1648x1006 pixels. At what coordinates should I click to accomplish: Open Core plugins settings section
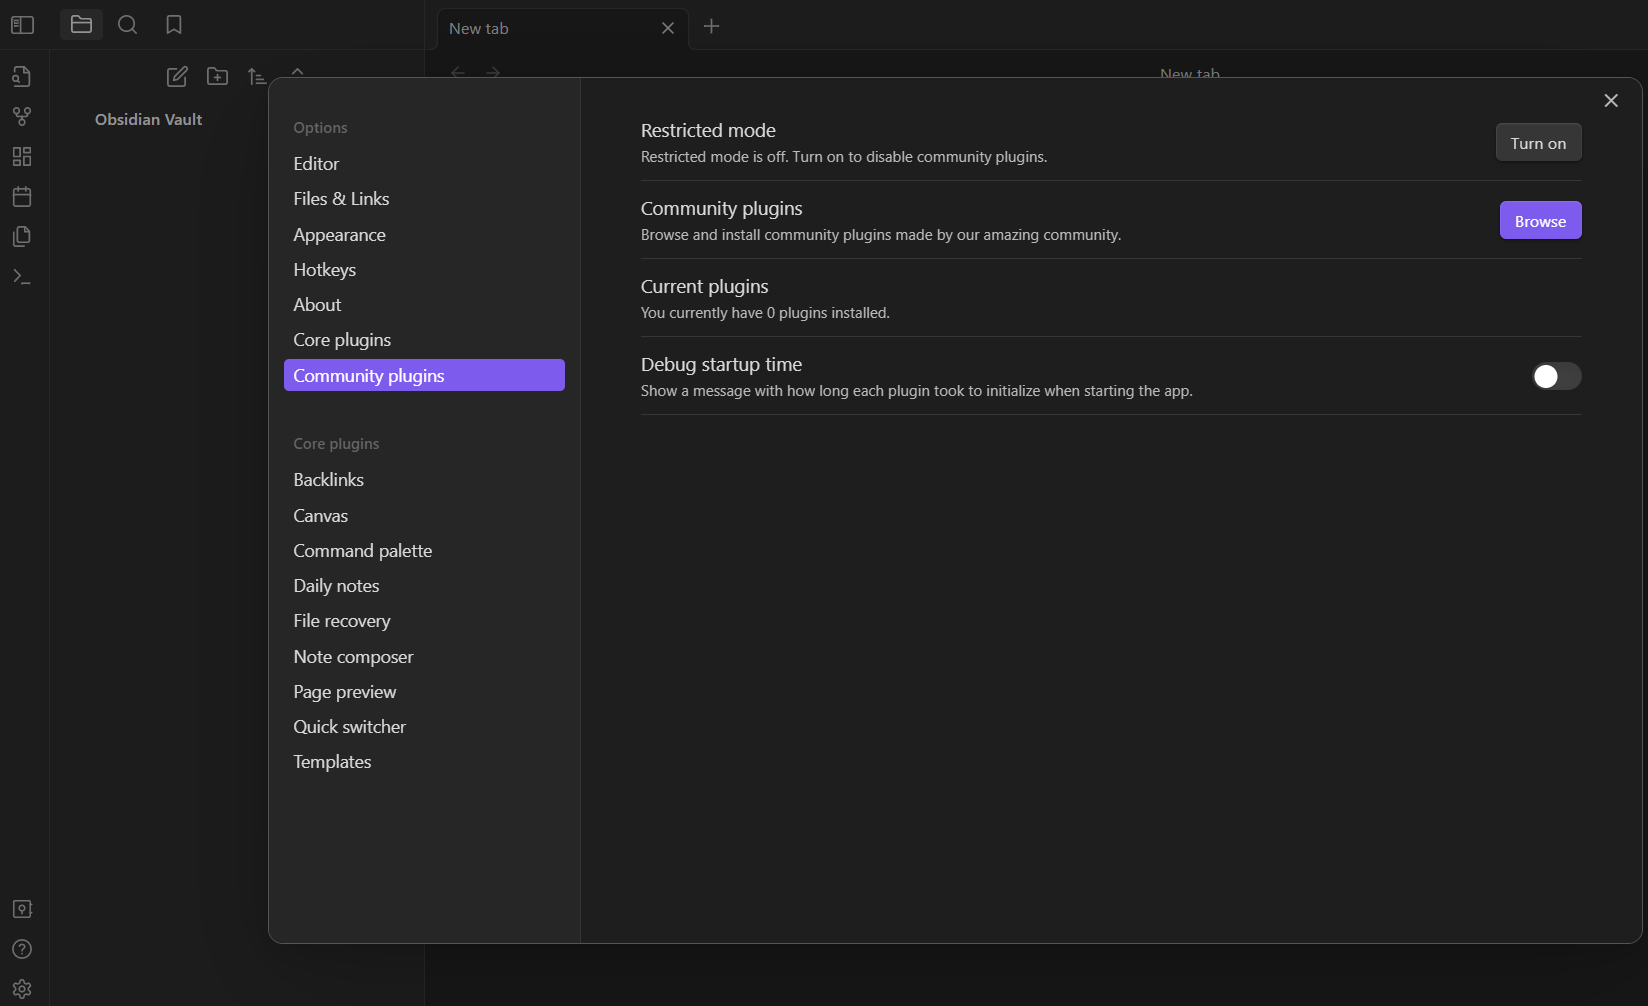pyautogui.click(x=424, y=340)
